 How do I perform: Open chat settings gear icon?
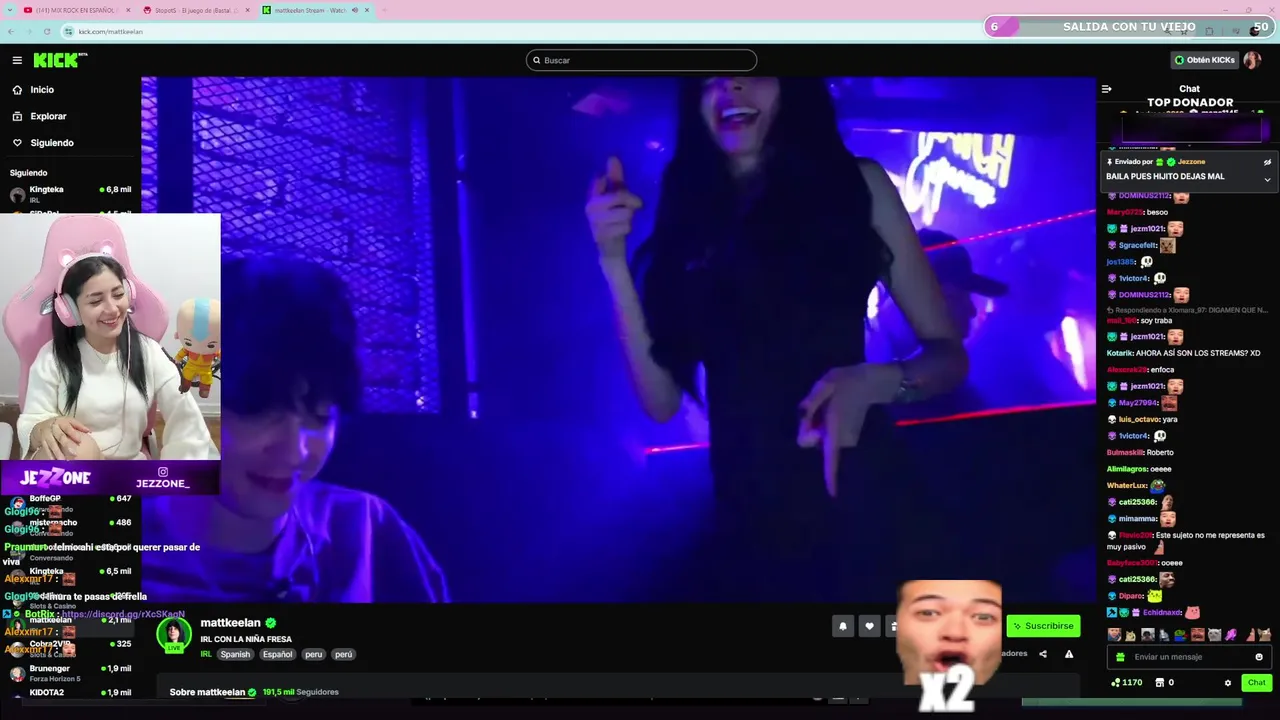1228,683
